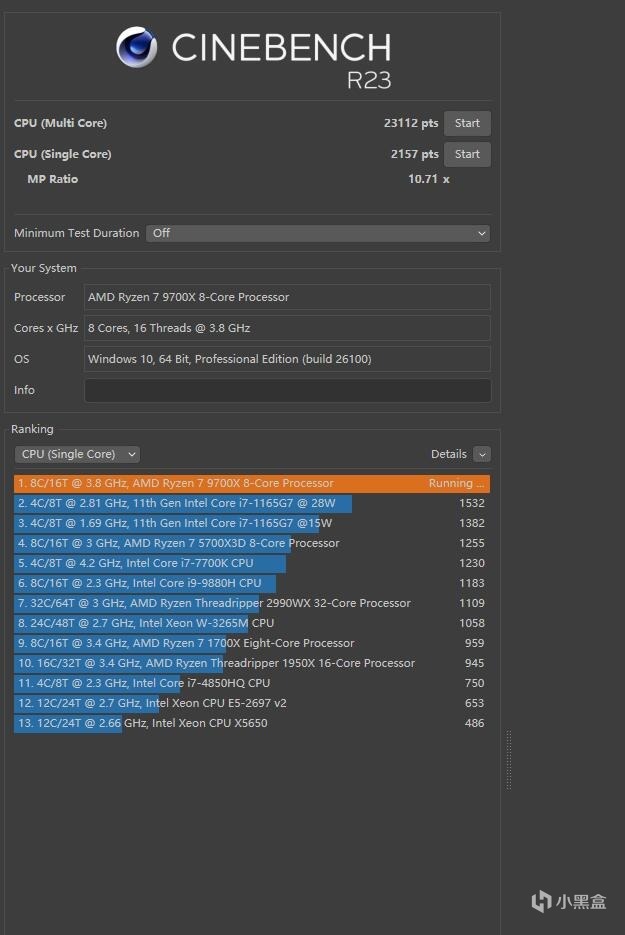This screenshot has width=625, height=935.
Task: Click the 23112 pts multi core score
Action: point(411,123)
